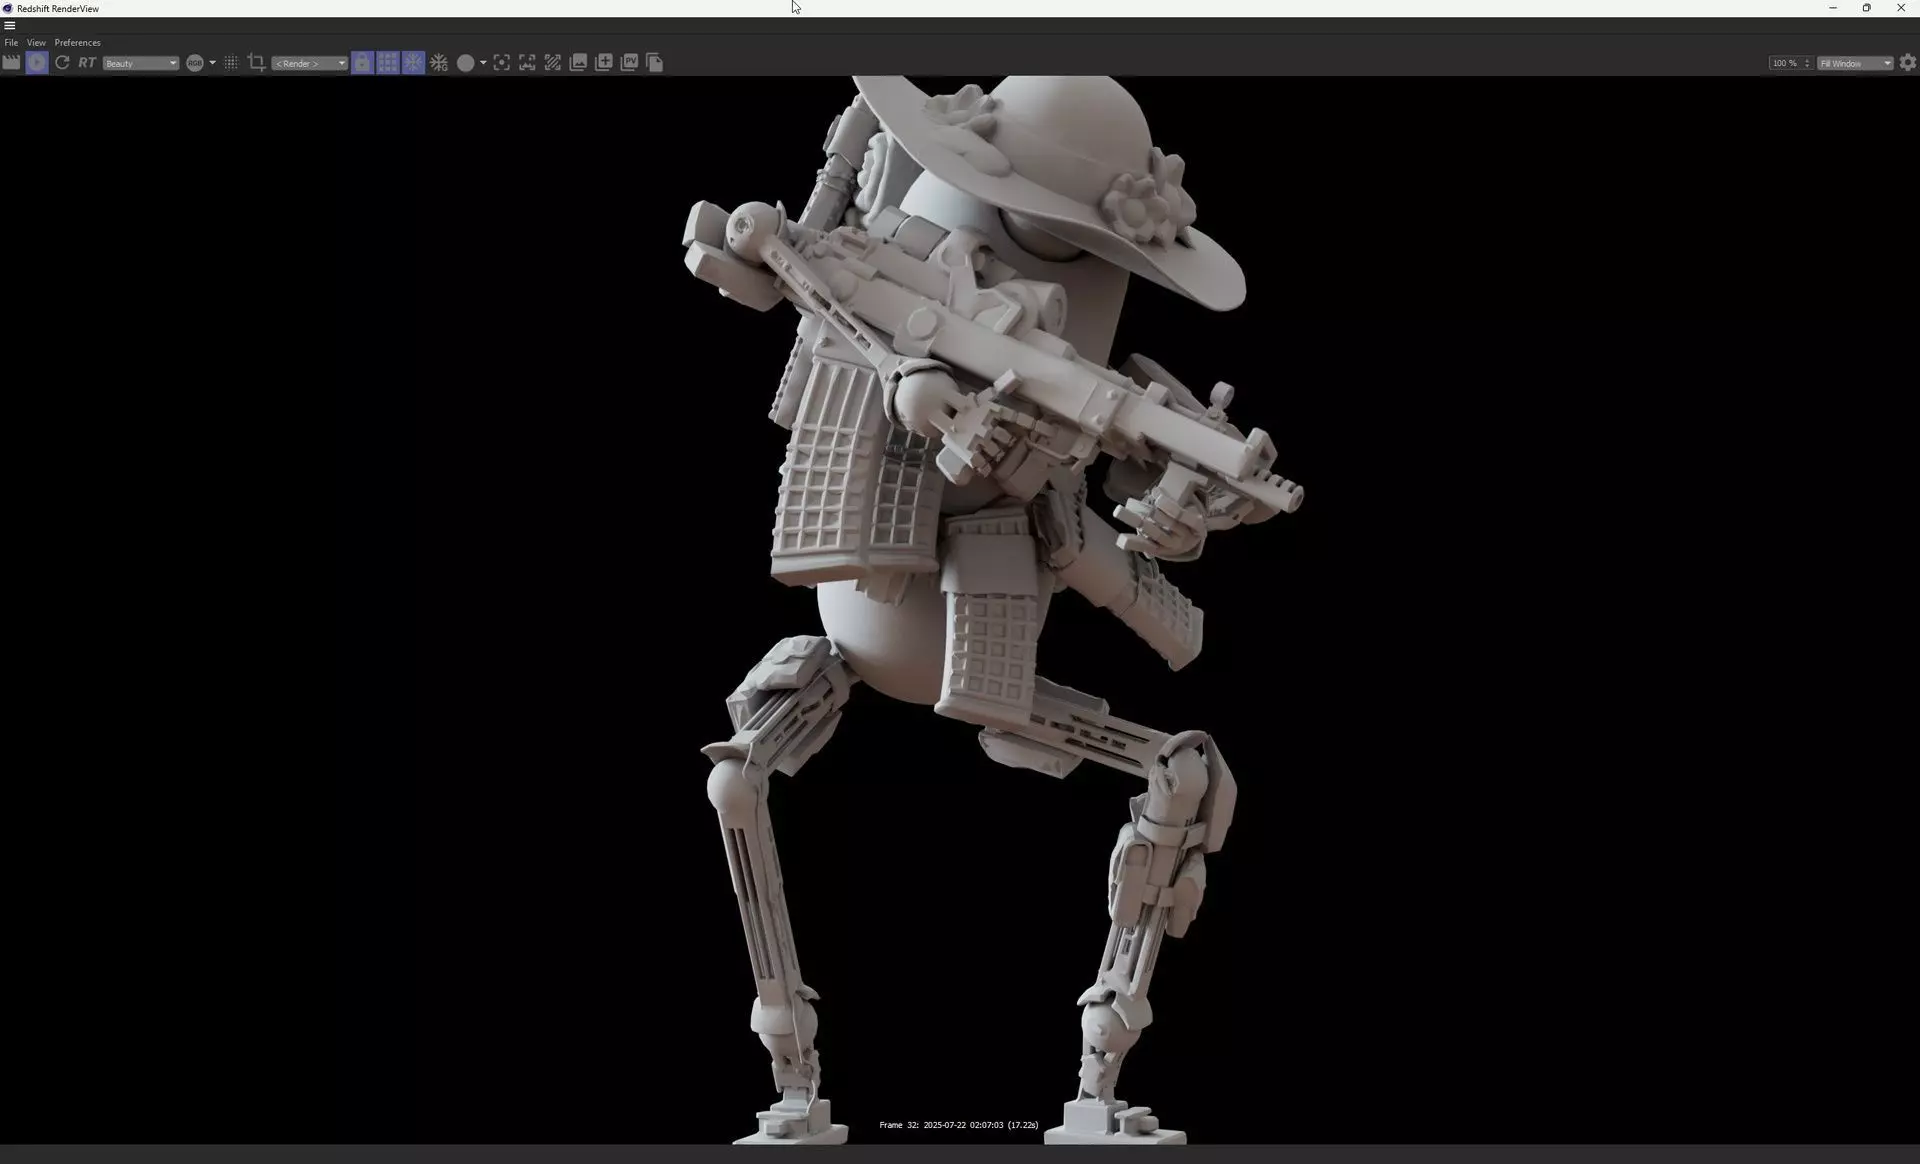
Task: Enable RT real-time render mode
Action: [x=87, y=63]
